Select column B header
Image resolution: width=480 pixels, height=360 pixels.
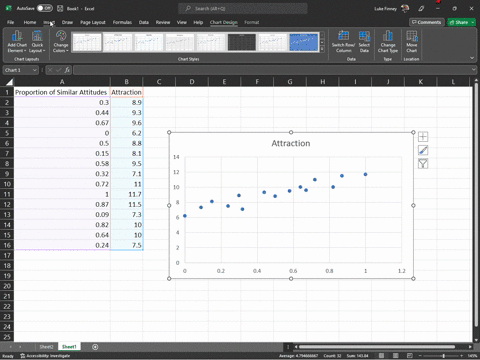click(127, 82)
